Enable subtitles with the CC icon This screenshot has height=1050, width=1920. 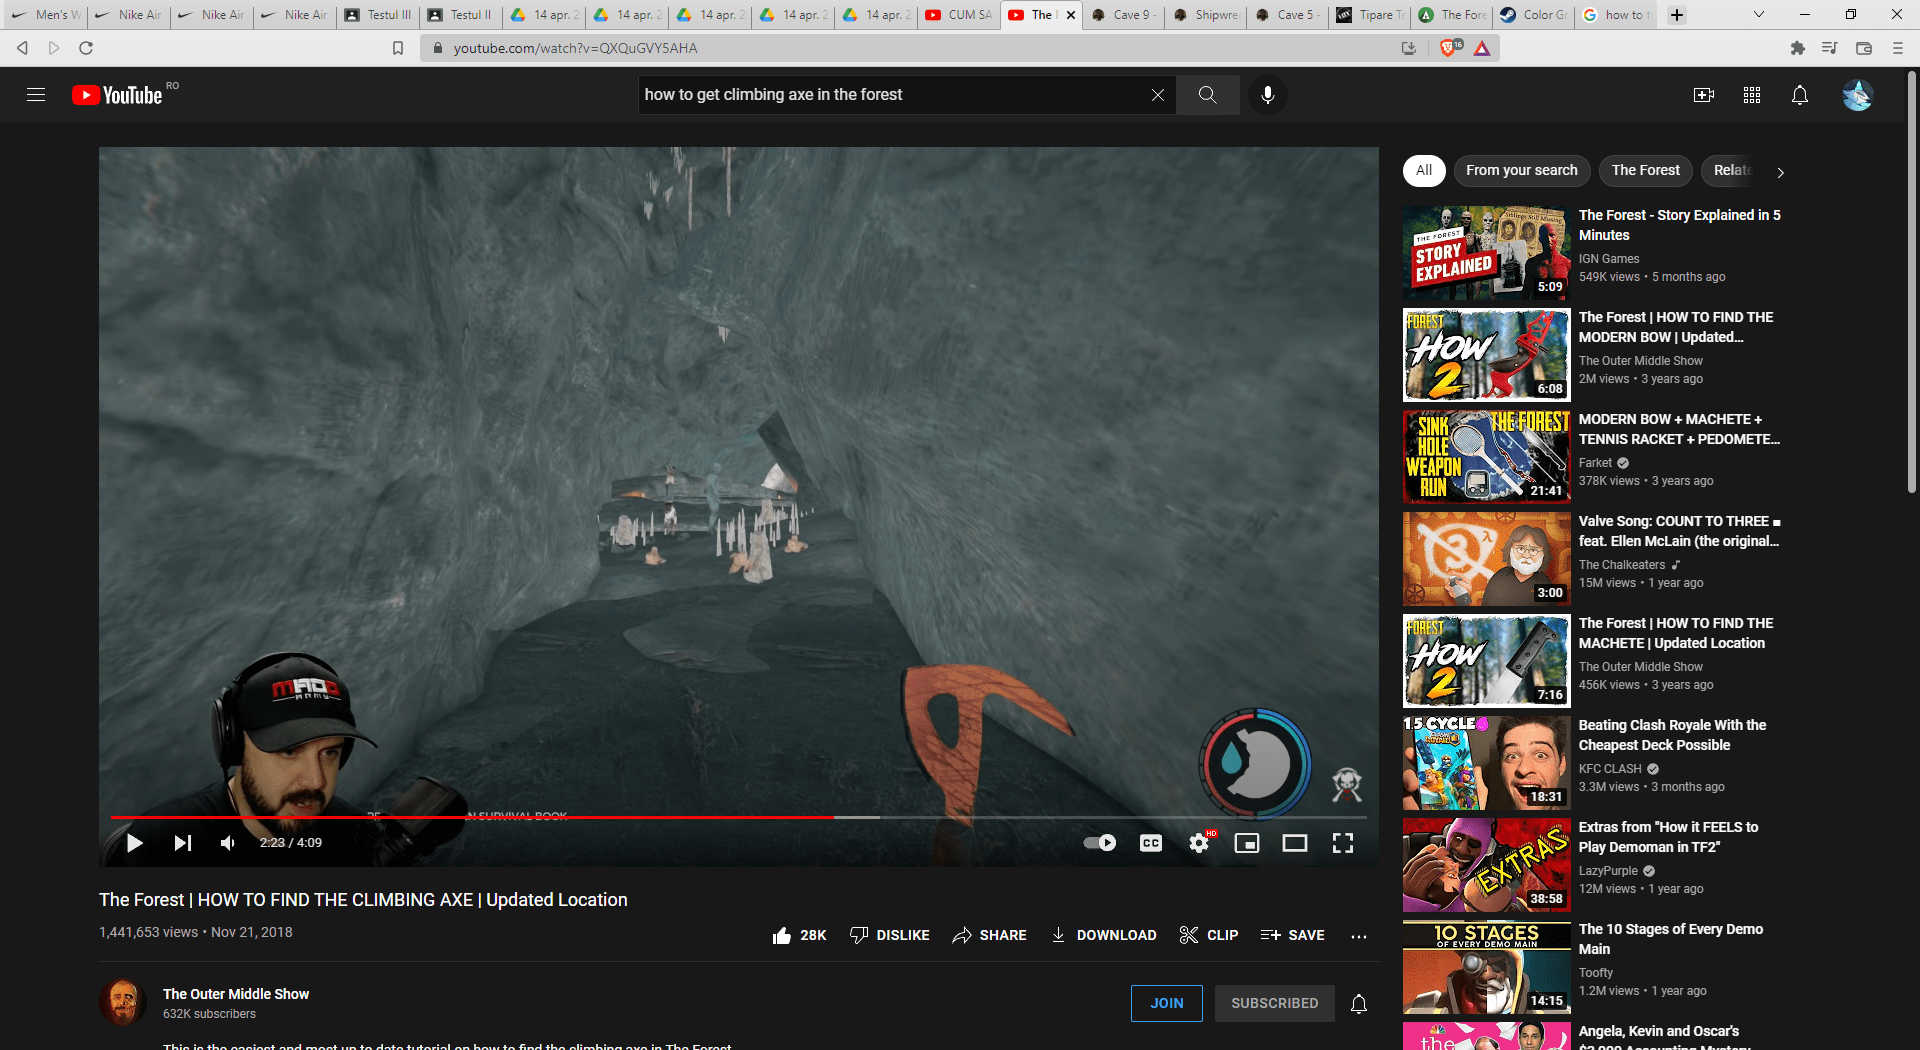[x=1152, y=843]
